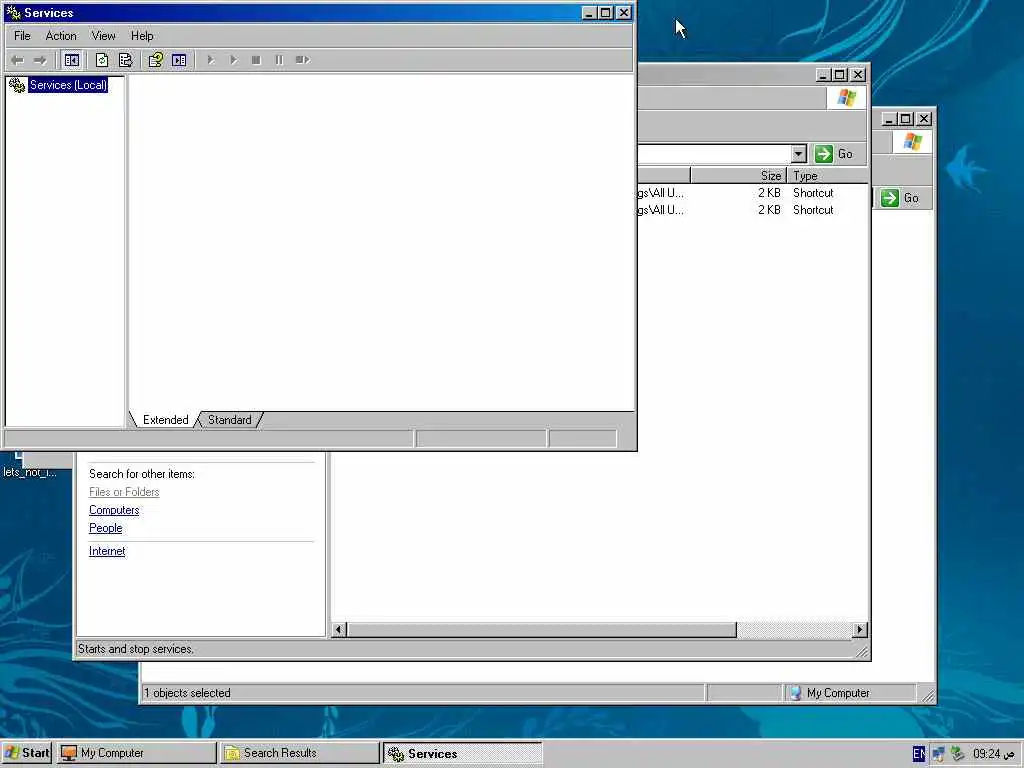Screen dimensions: 1024x768
Task: Click the horizontal scrollbar right arrow
Action: [x=859, y=630]
